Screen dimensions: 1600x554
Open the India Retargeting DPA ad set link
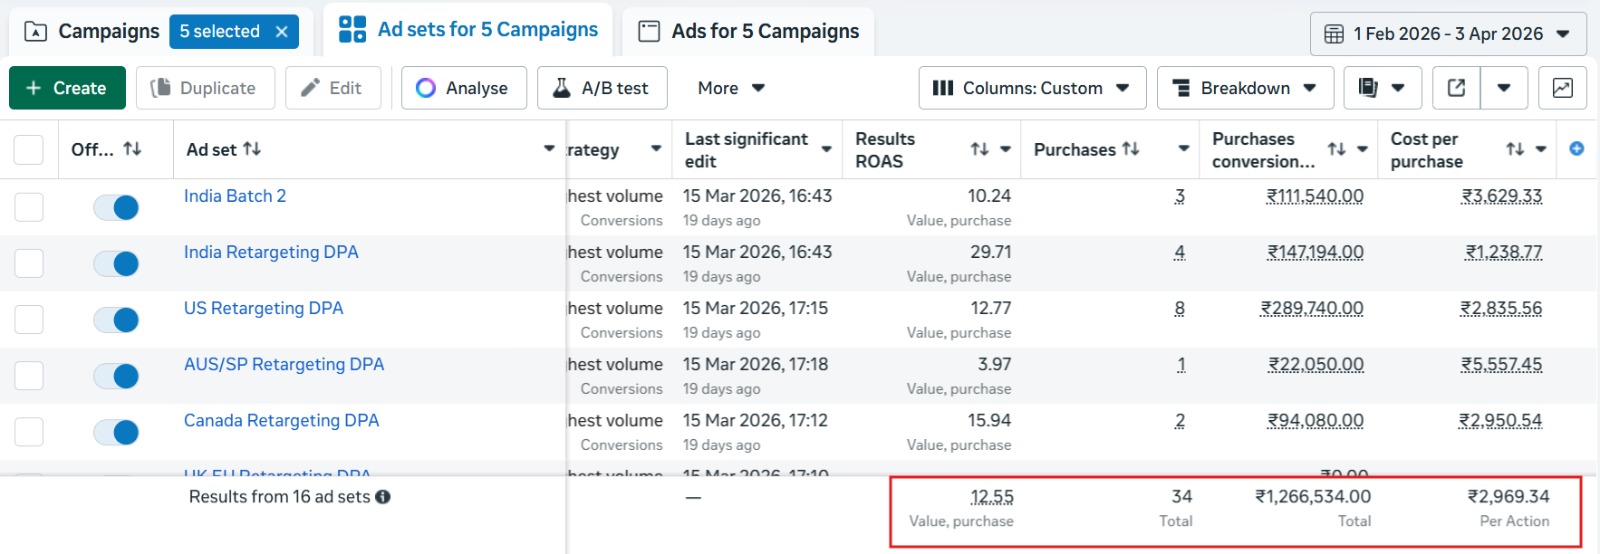[x=271, y=252]
